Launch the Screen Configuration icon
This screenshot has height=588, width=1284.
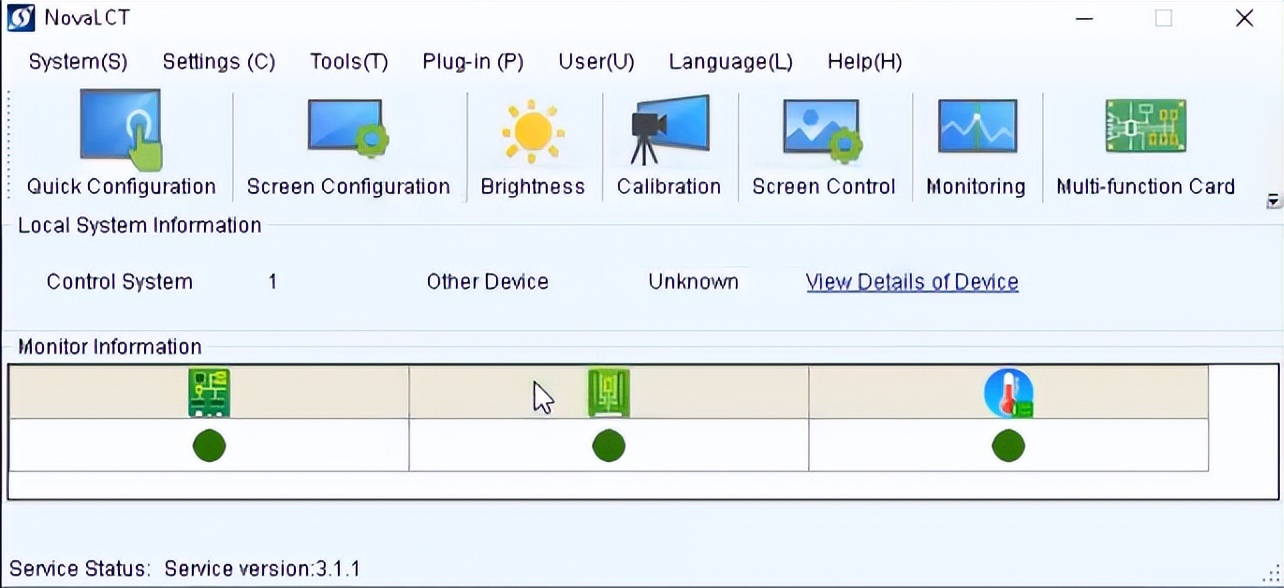point(348,129)
